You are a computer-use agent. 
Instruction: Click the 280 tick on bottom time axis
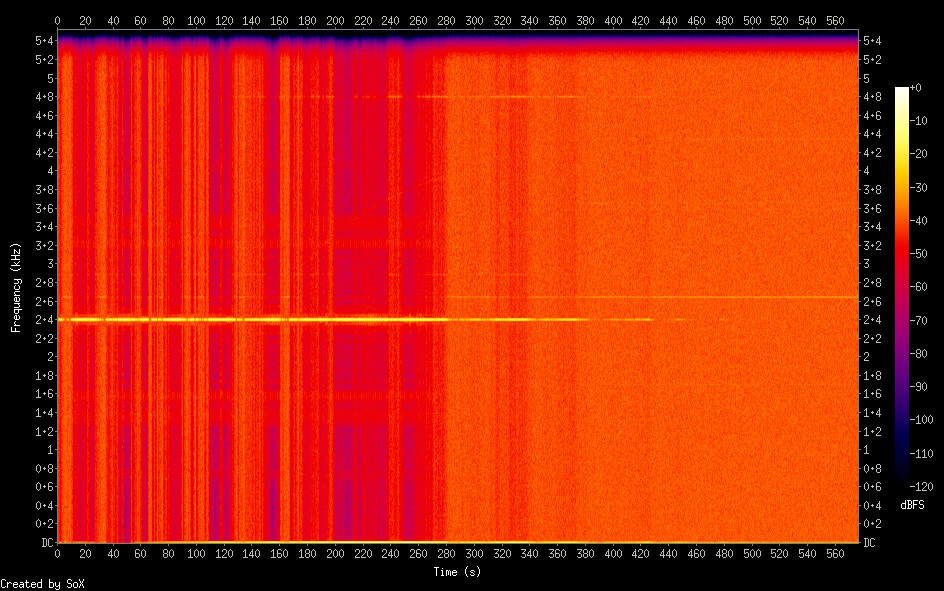[x=446, y=553]
